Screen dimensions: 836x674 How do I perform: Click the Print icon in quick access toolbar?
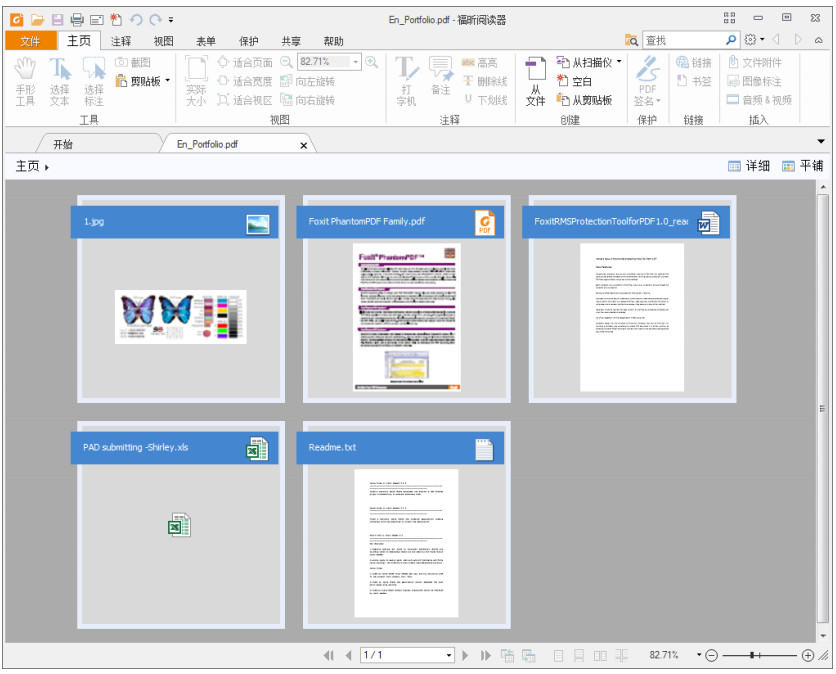77,19
